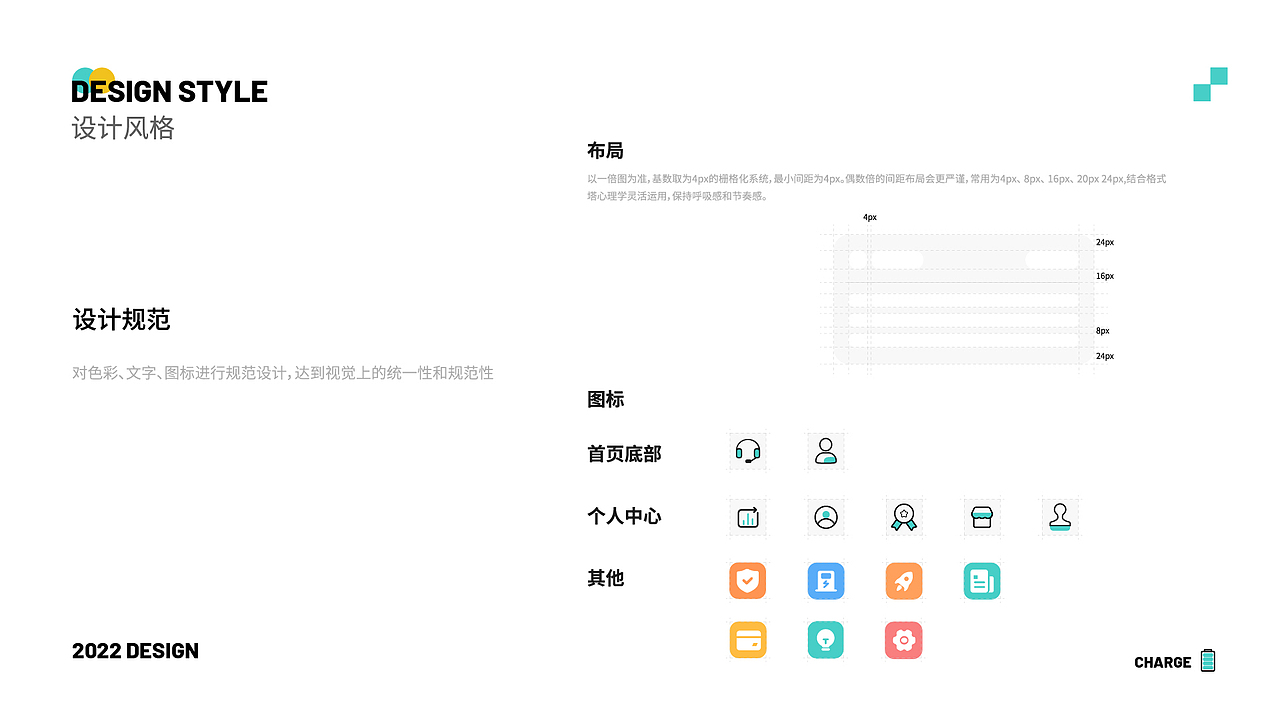Click the circled user avatar icon
1280x721 pixels.
826,517
